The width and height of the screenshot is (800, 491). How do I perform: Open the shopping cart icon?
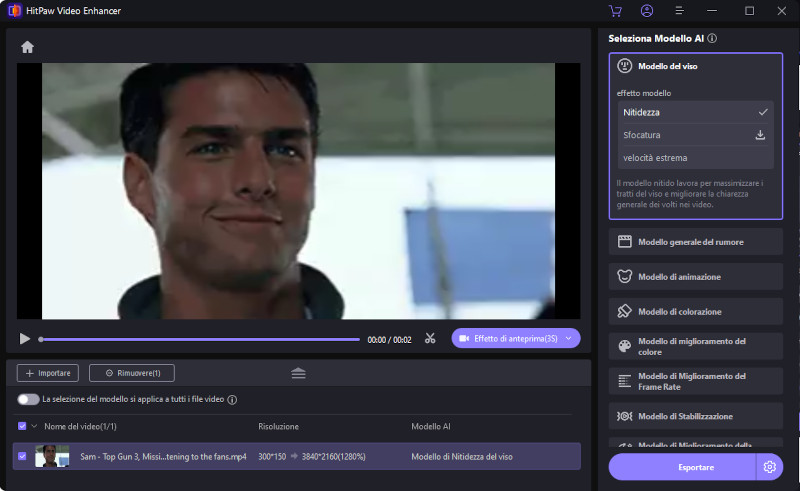pos(614,11)
